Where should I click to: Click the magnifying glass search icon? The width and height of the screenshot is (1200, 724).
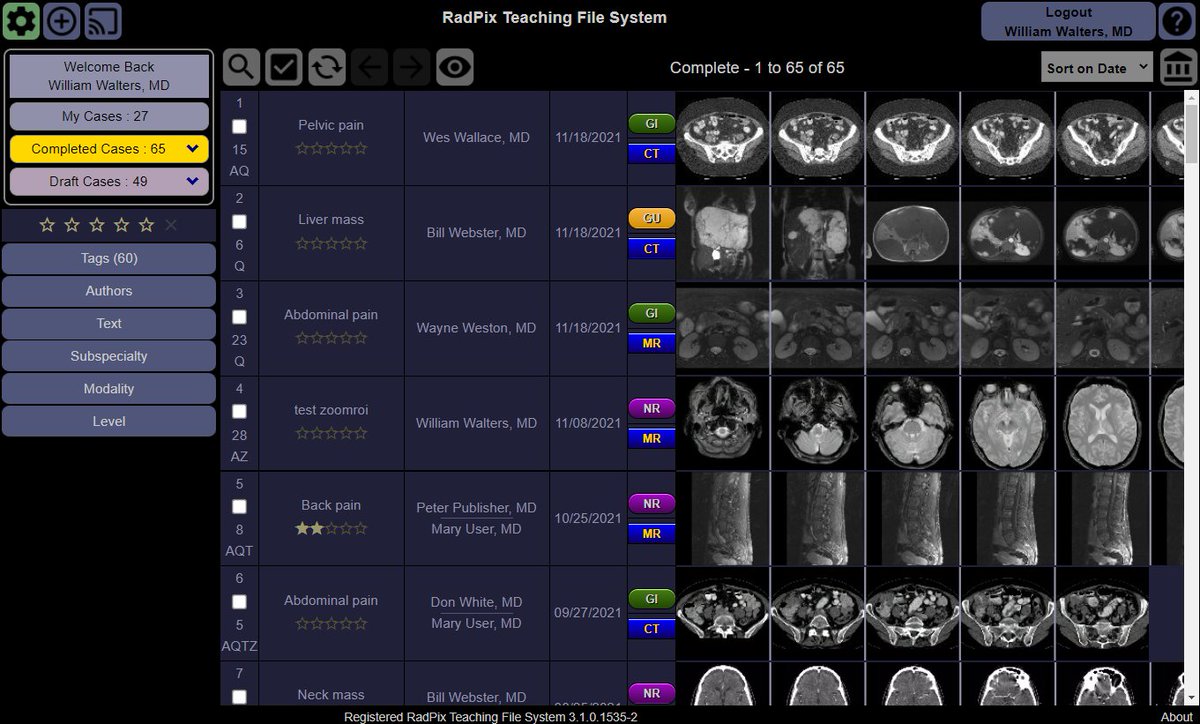pos(241,67)
